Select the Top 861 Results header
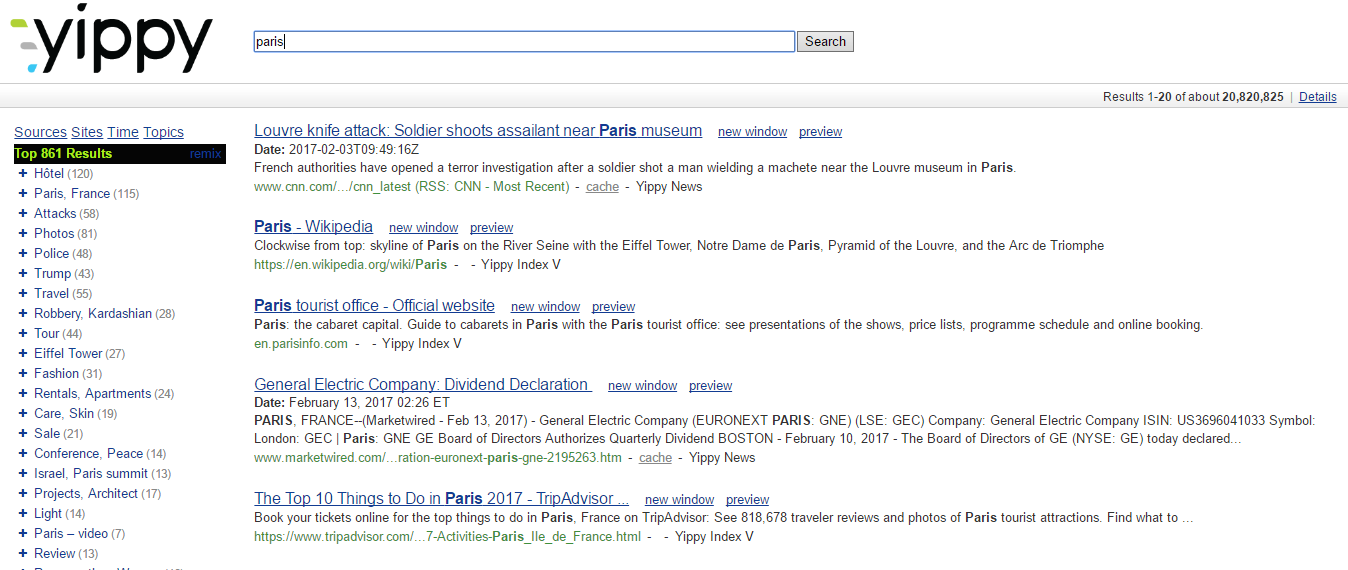1348x570 pixels. click(63, 154)
